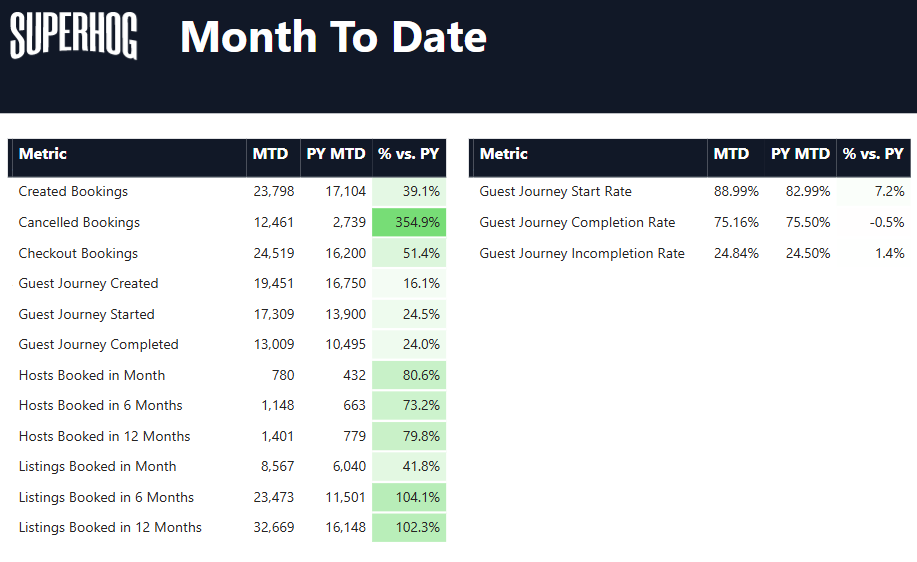The width and height of the screenshot is (917, 562).
Task: Sort by Metric header in bookings table
Action: click(43, 154)
